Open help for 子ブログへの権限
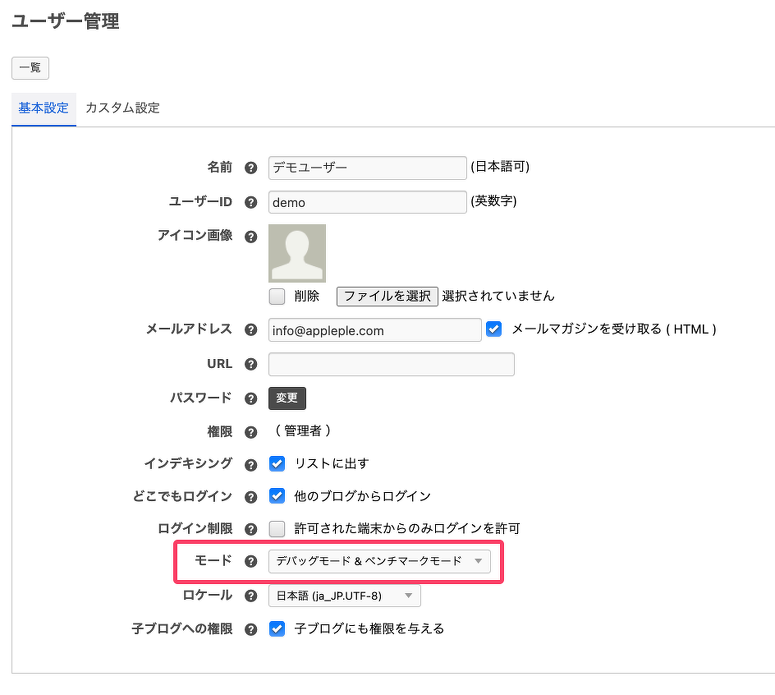 click(x=251, y=629)
